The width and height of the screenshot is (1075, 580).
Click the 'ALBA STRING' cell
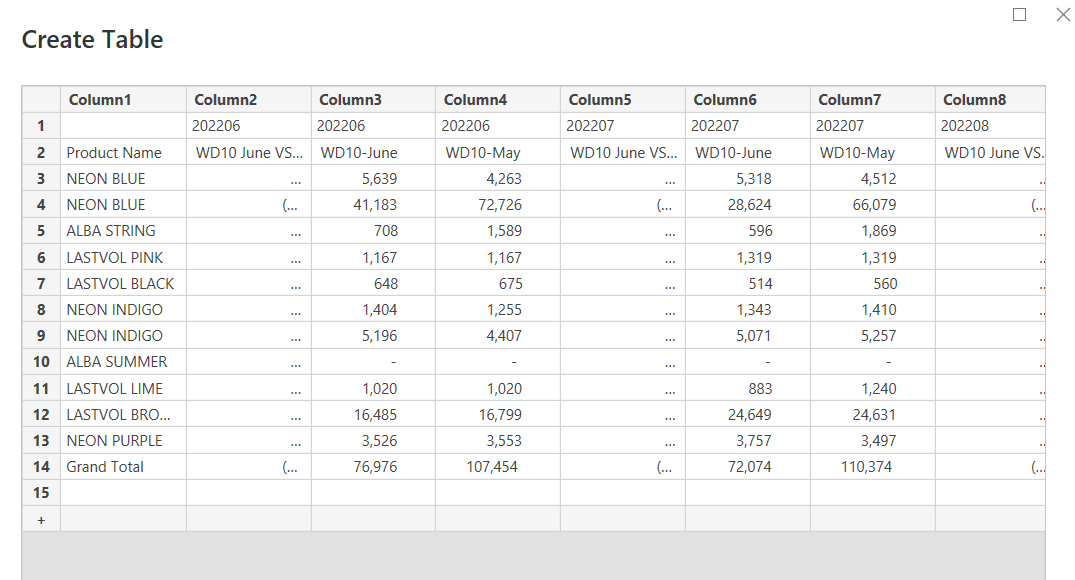pyautogui.click(x=123, y=231)
